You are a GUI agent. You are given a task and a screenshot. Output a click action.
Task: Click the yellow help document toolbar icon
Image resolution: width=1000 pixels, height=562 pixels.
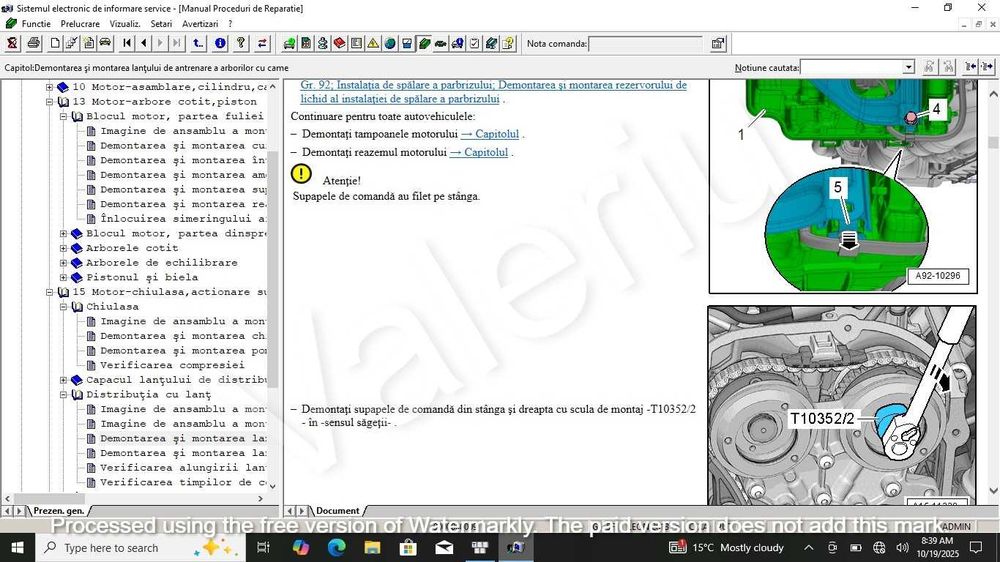pyautogui.click(x=508, y=43)
